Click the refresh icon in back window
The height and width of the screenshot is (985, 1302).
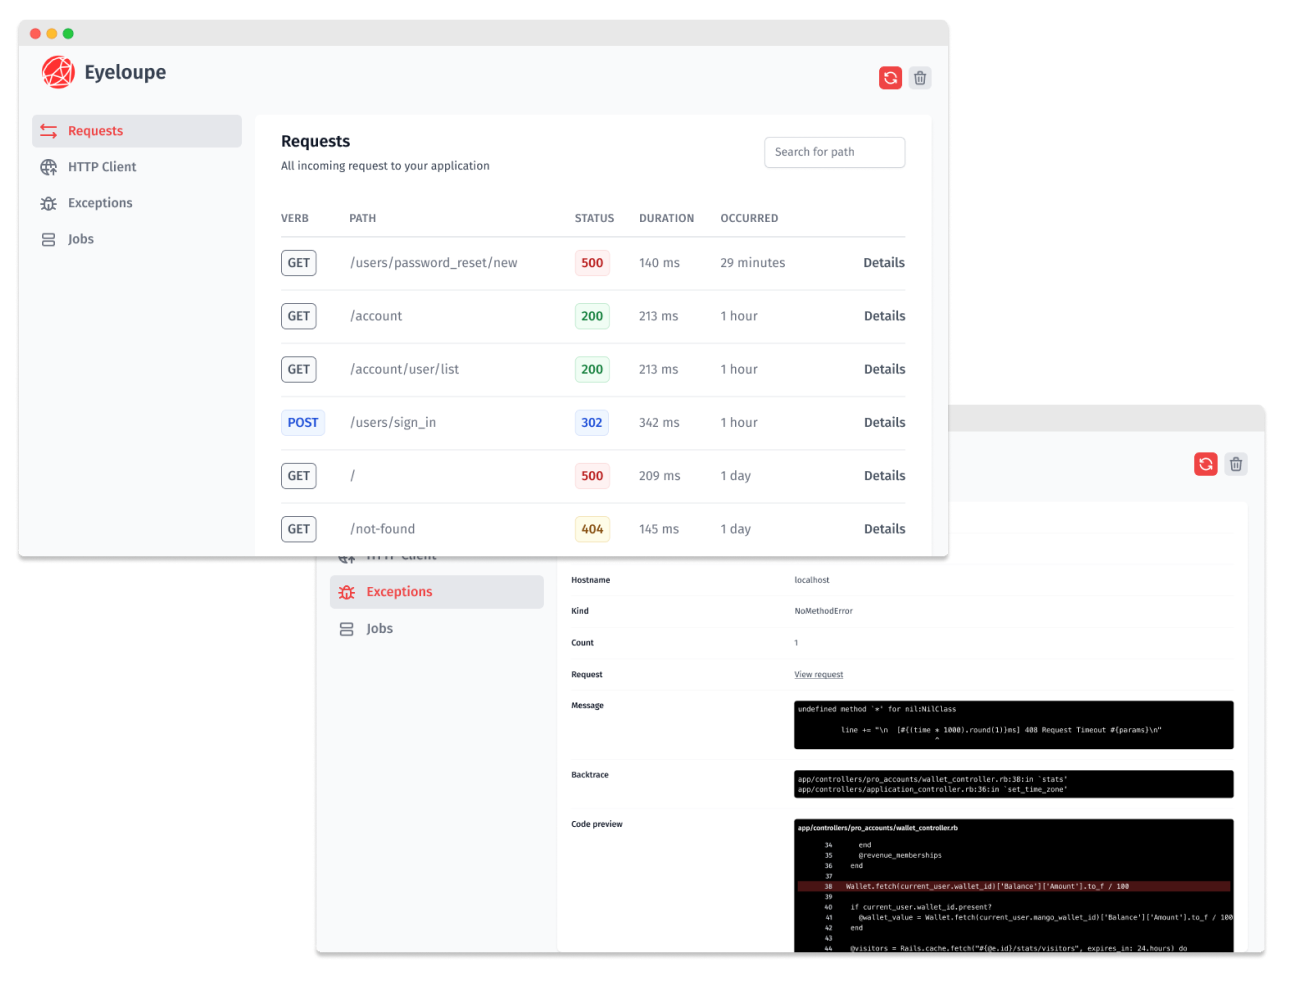(x=1206, y=464)
